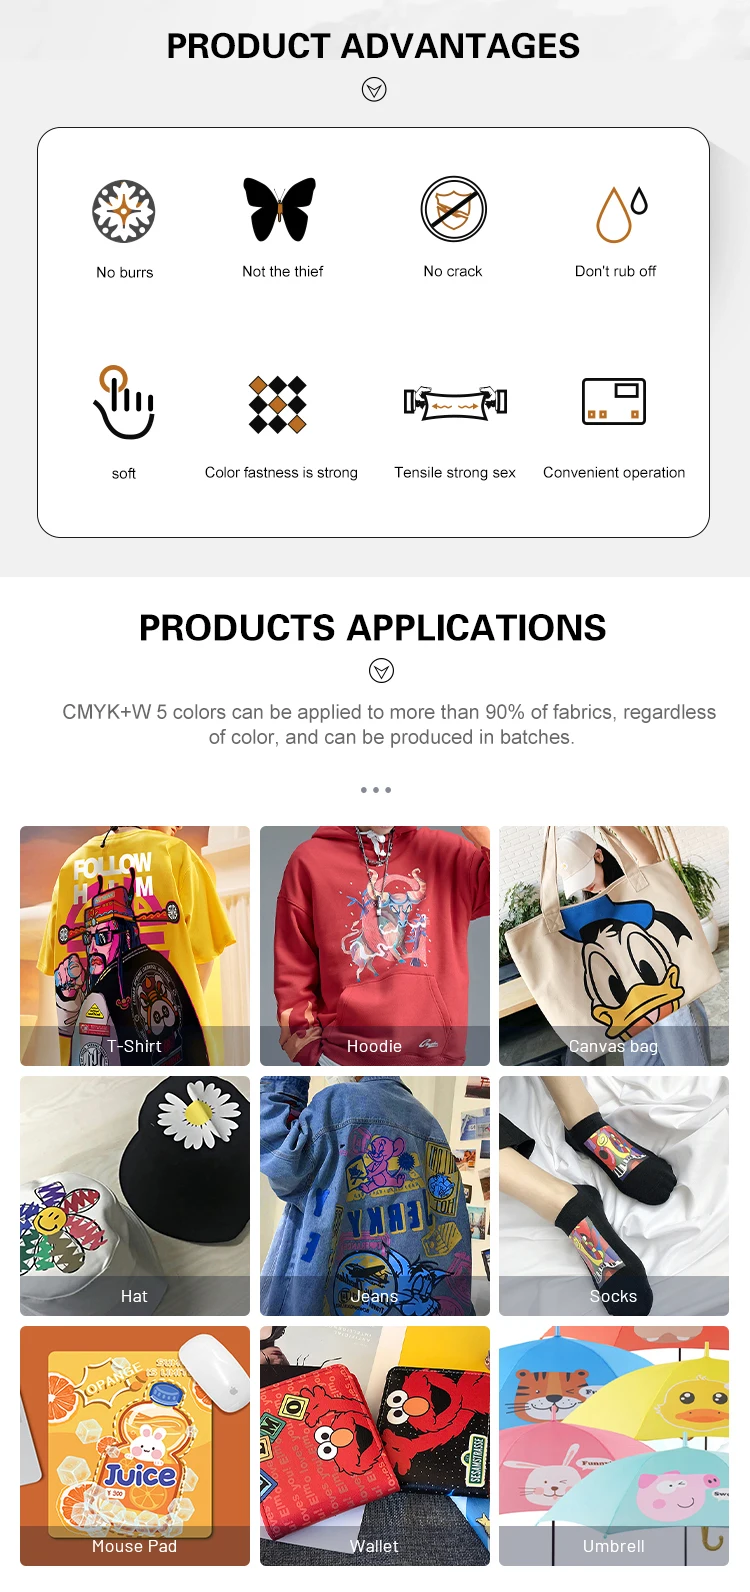Open the T-Shirt application image
Screen dimensions: 750x1592
coord(135,946)
